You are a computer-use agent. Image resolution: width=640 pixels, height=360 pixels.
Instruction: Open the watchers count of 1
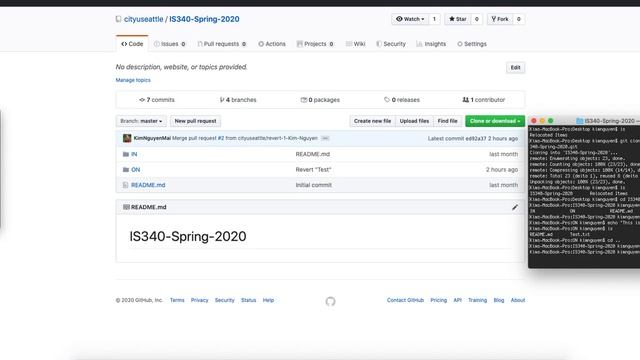(434, 19)
